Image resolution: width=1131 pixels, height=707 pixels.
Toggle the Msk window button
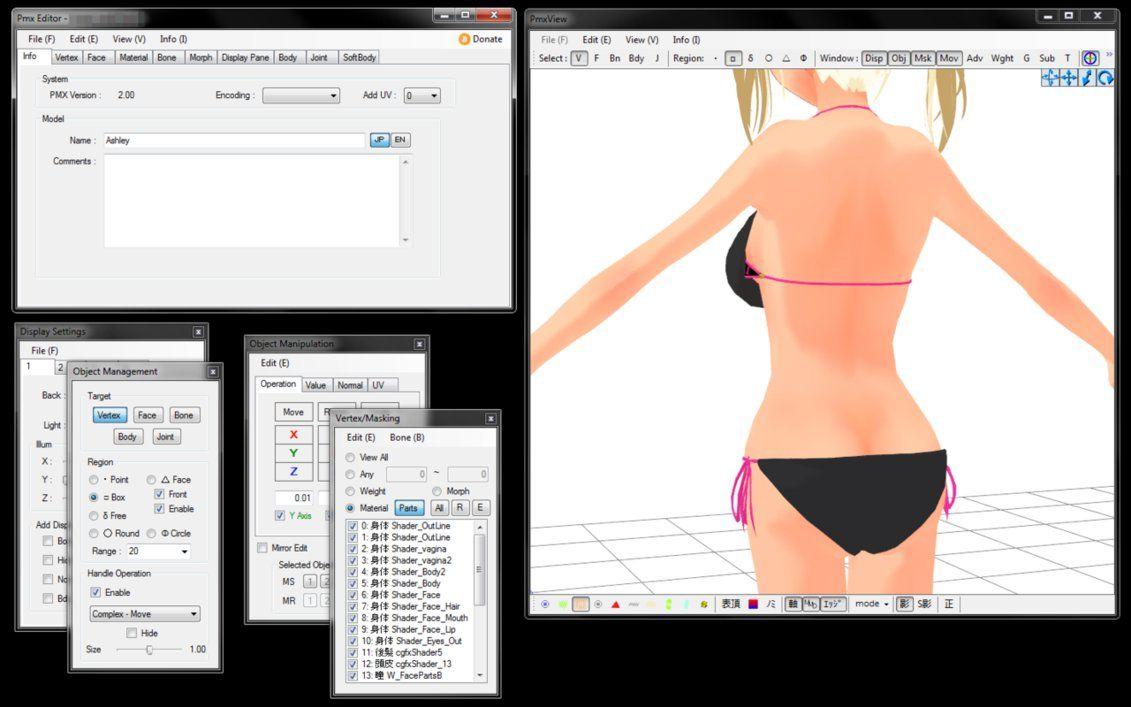923,58
